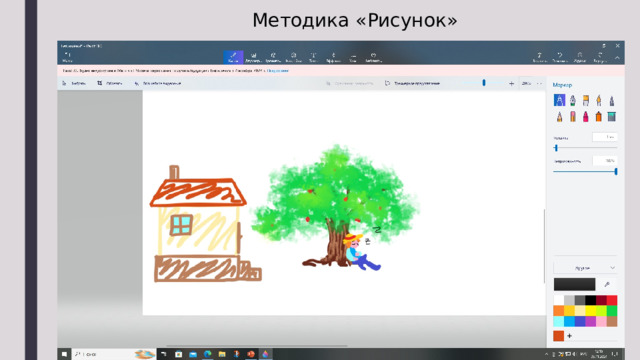Screen dimensions: 640x360
Task: Select the Eraser tool
Action: 573,117
